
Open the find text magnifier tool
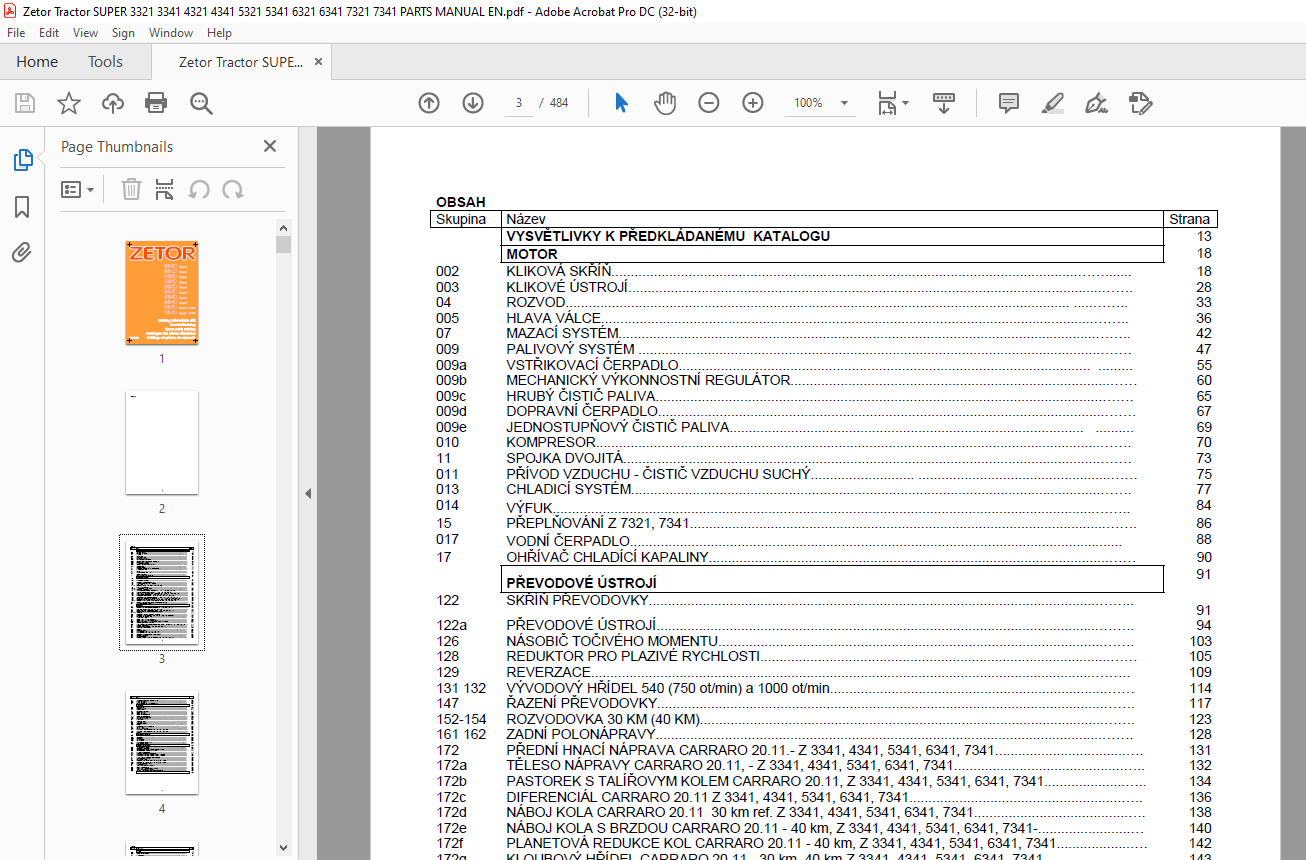tap(201, 103)
